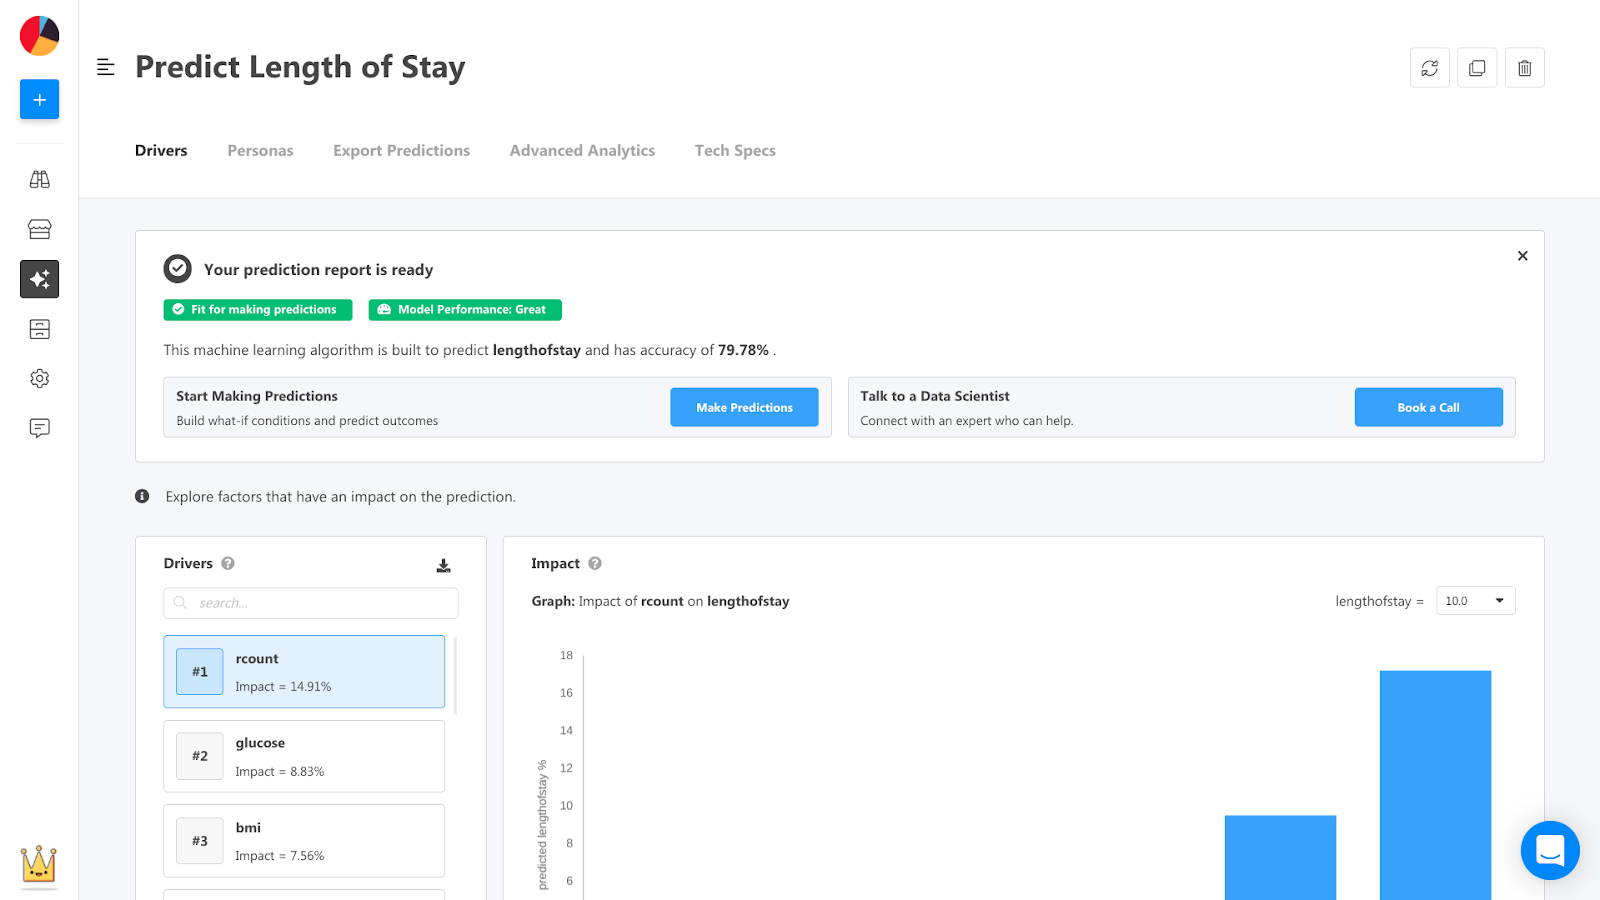This screenshot has height=900, width=1600.
Task: Open the Advanced Analytics tab
Action: pyautogui.click(x=582, y=150)
